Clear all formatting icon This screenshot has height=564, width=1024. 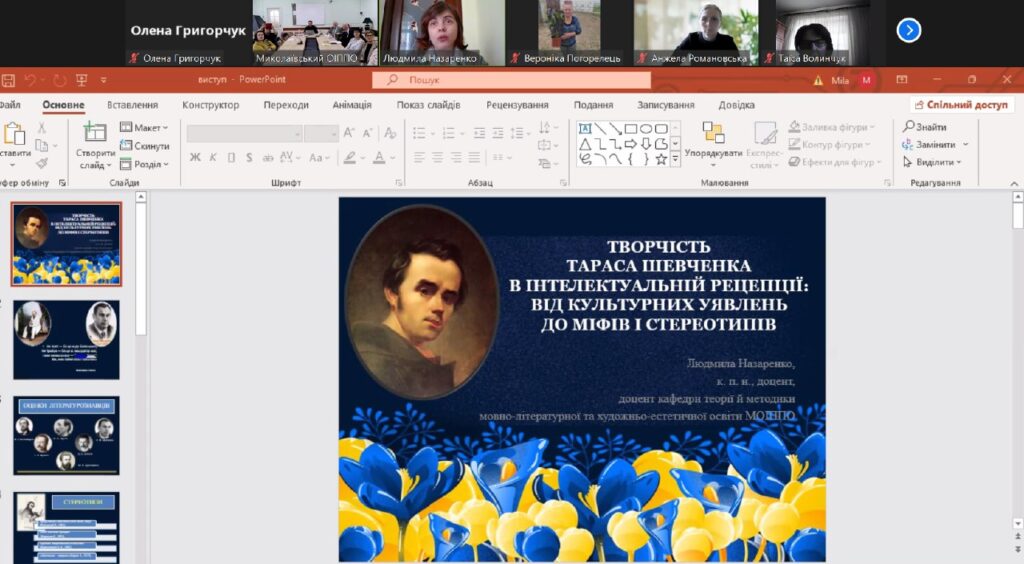tap(391, 133)
